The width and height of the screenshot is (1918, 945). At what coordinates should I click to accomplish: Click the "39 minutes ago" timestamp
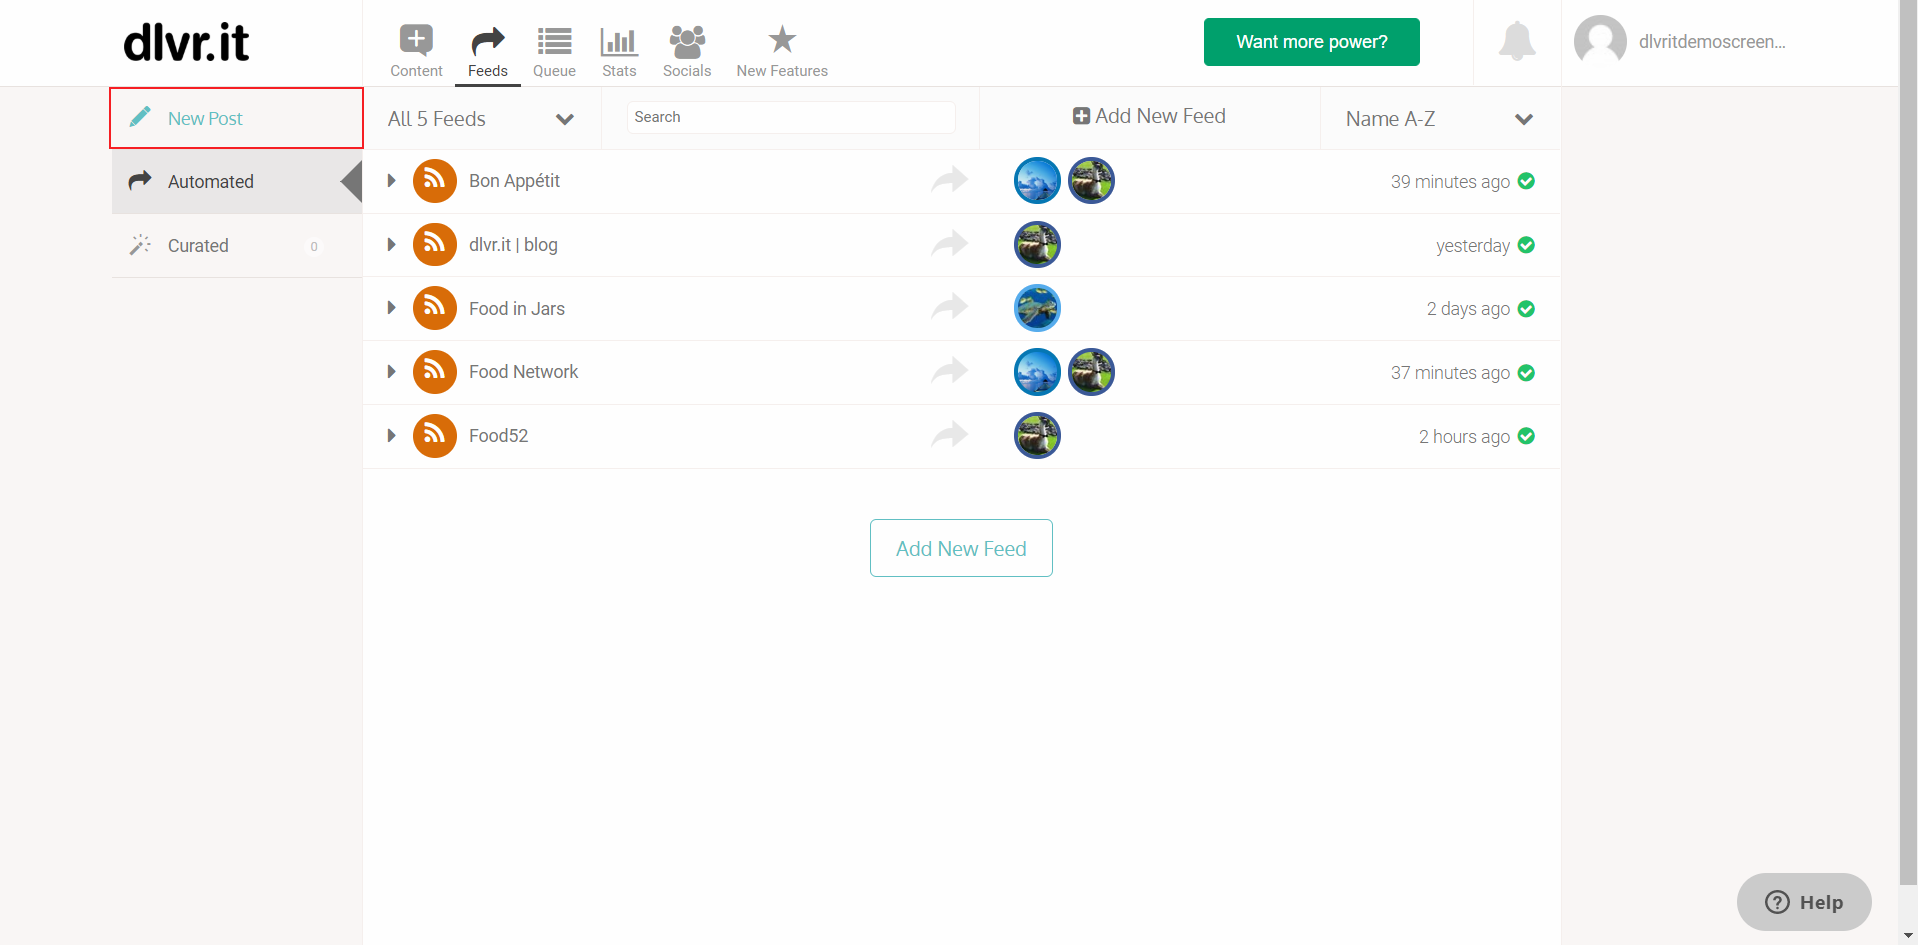1450,182
